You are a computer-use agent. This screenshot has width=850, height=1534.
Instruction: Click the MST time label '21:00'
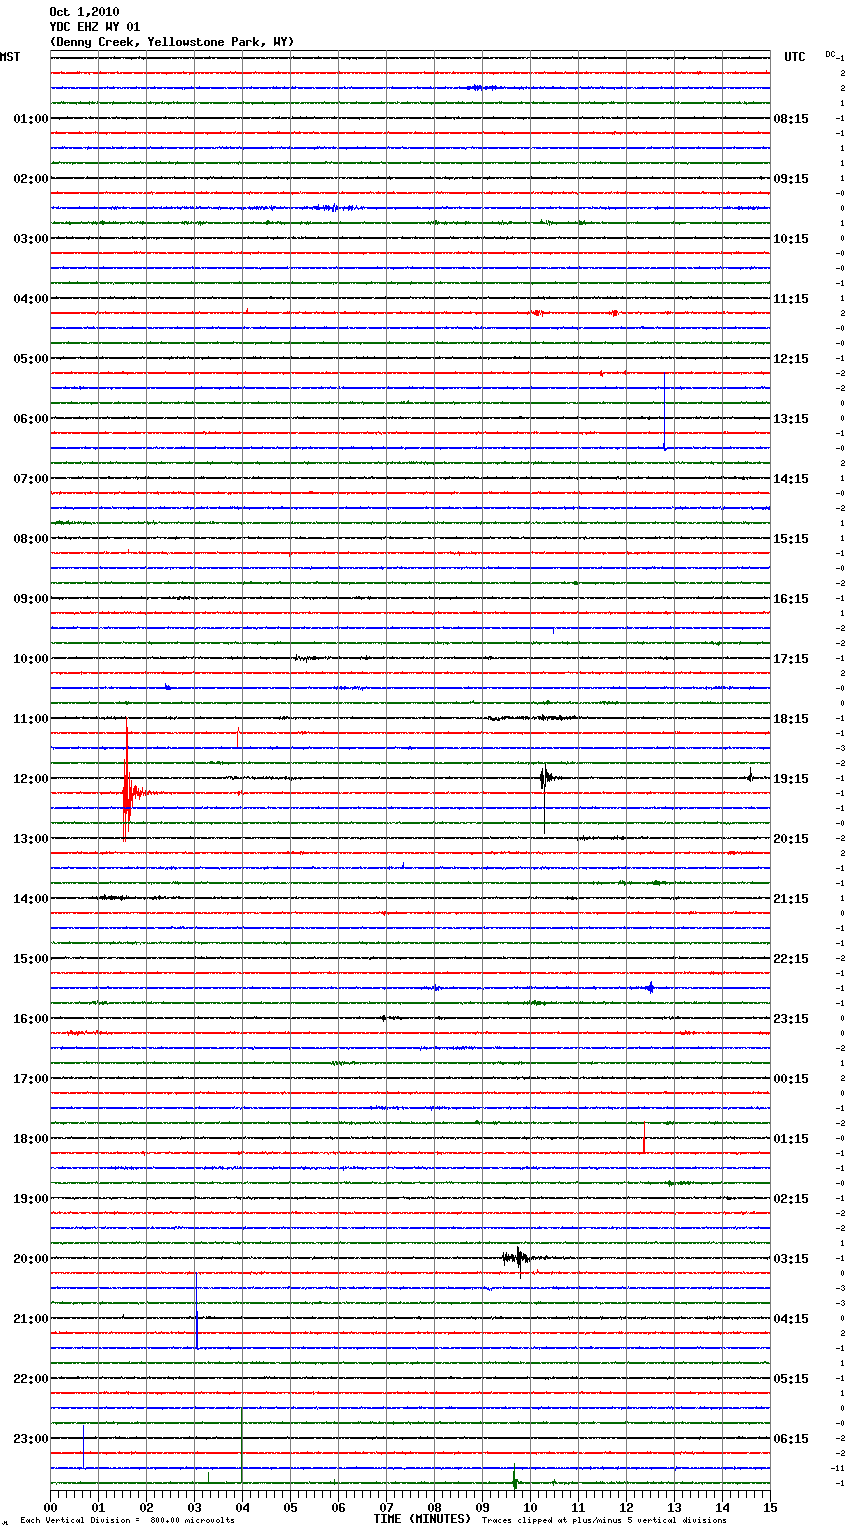click(x=31, y=1319)
